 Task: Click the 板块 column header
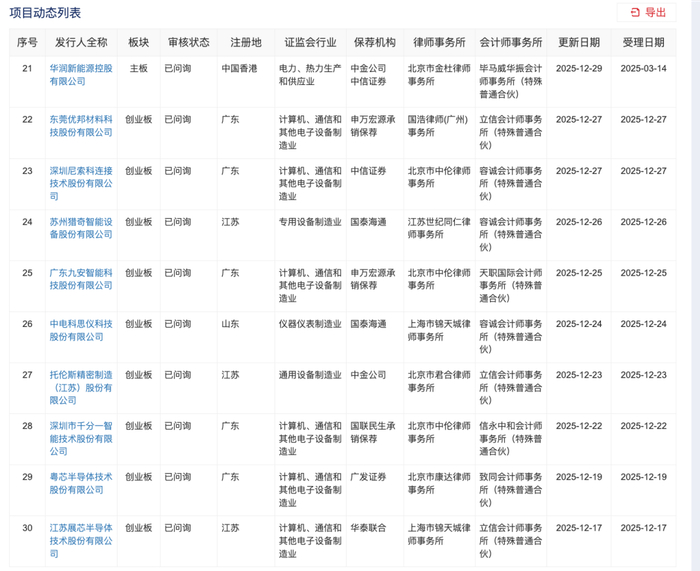click(x=138, y=42)
